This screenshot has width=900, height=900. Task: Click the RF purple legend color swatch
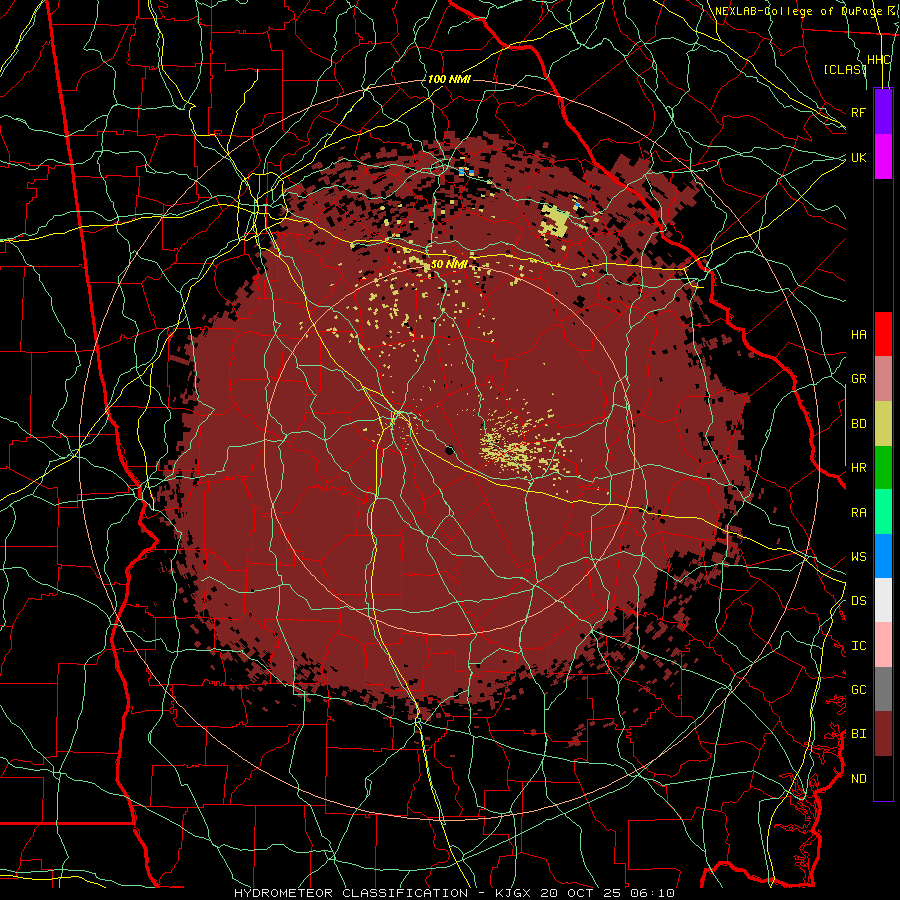click(x=883, y=112)
